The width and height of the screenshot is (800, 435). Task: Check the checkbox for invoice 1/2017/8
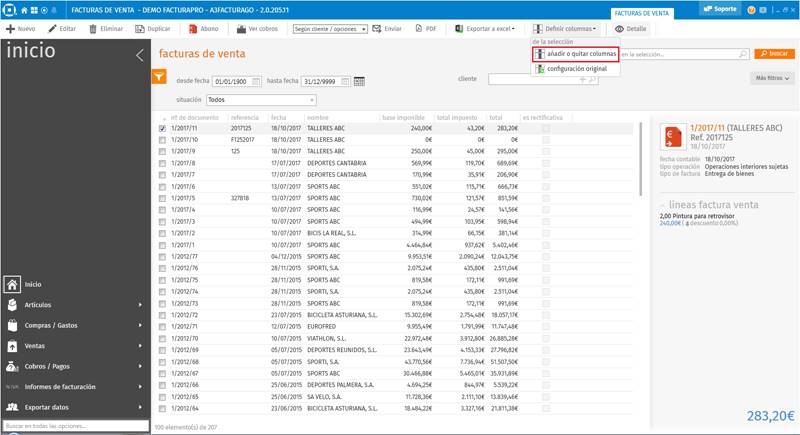coord(162,163)
